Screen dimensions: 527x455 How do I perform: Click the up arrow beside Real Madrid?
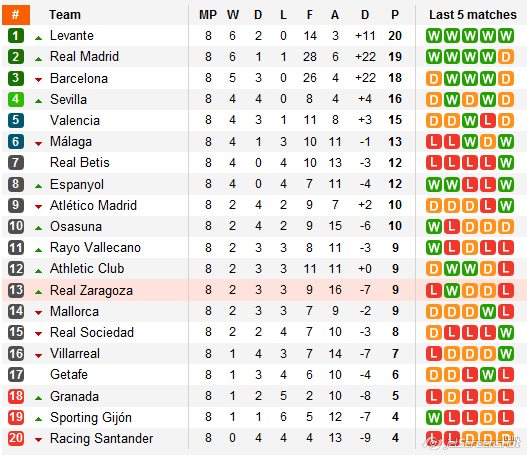tap(39, 59)
